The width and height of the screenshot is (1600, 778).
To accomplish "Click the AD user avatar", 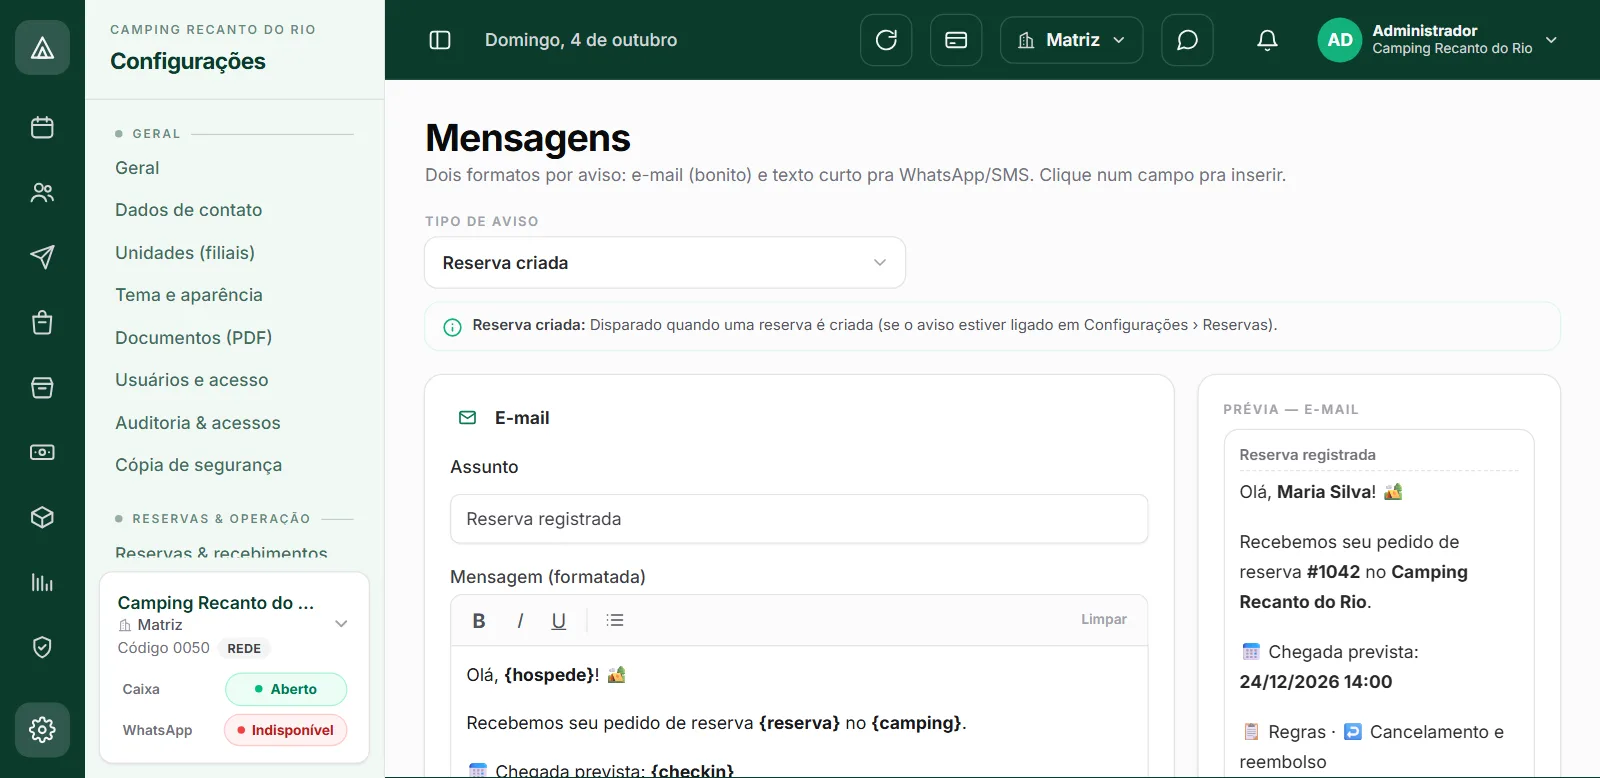I will (1340, 40).
